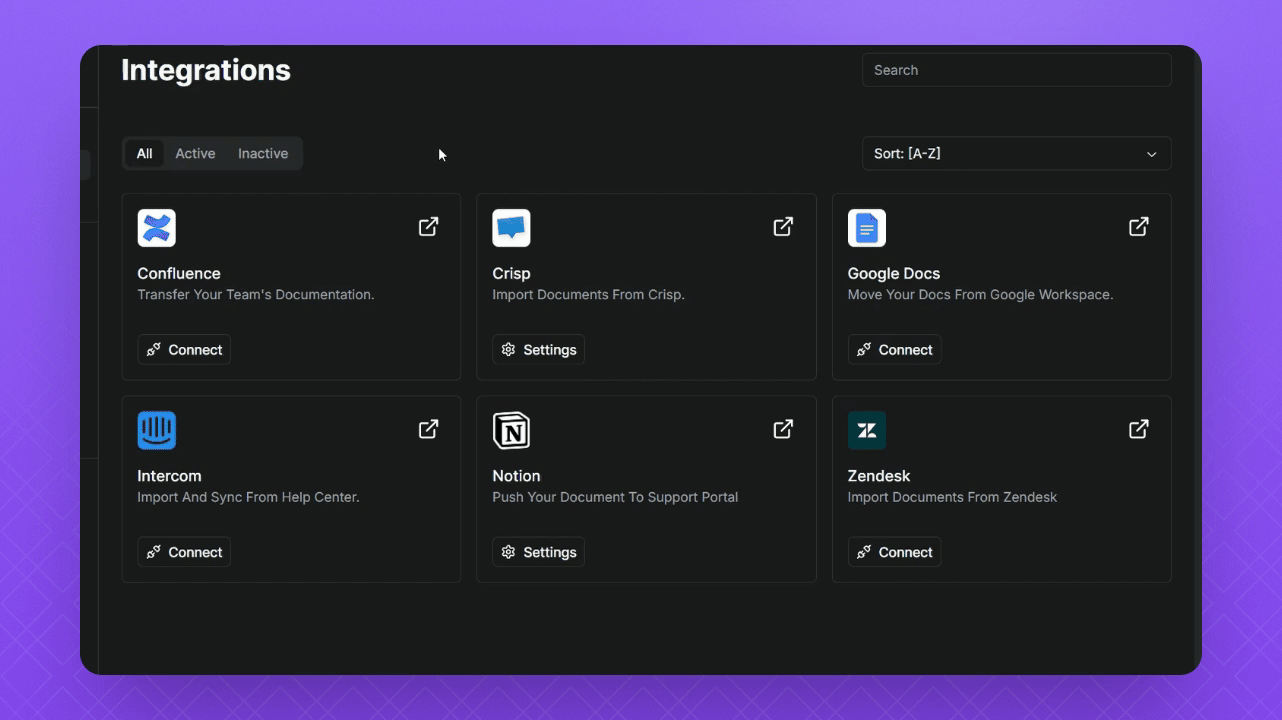1282x720 pixels.
Task: Expand the Sort: [A-Z] dropdown
Action: pos(1016,154)
